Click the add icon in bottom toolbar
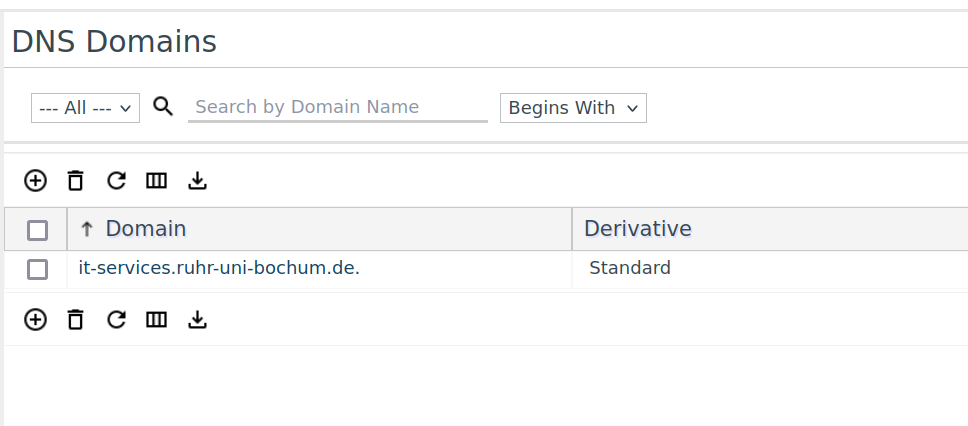Image resolution: width=968 pixels, height=426 pixels. click(35, 319)
